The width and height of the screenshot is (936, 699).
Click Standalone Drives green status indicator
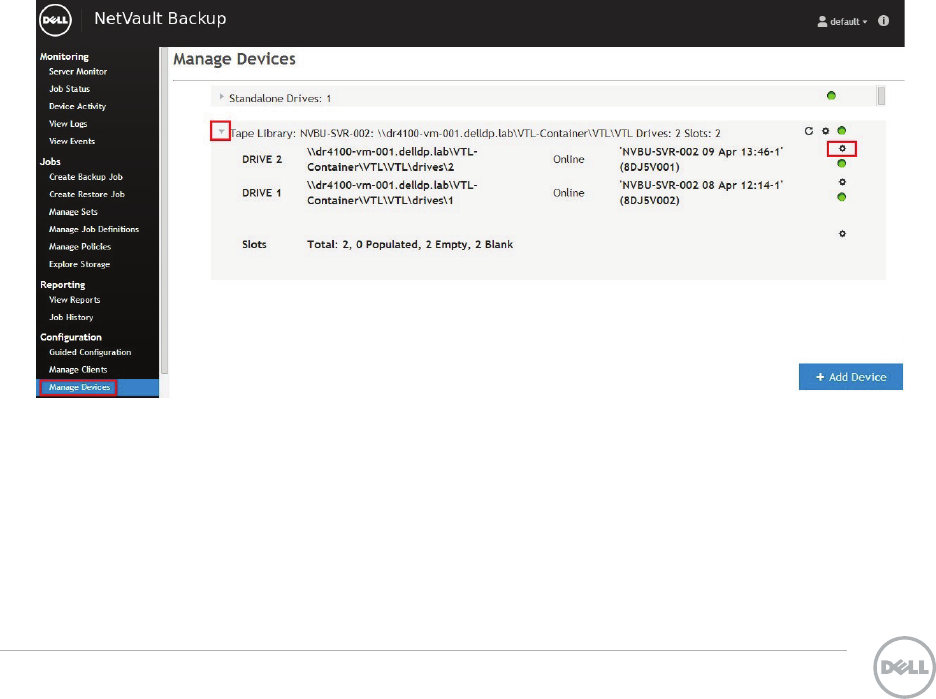tap(831, 96)
